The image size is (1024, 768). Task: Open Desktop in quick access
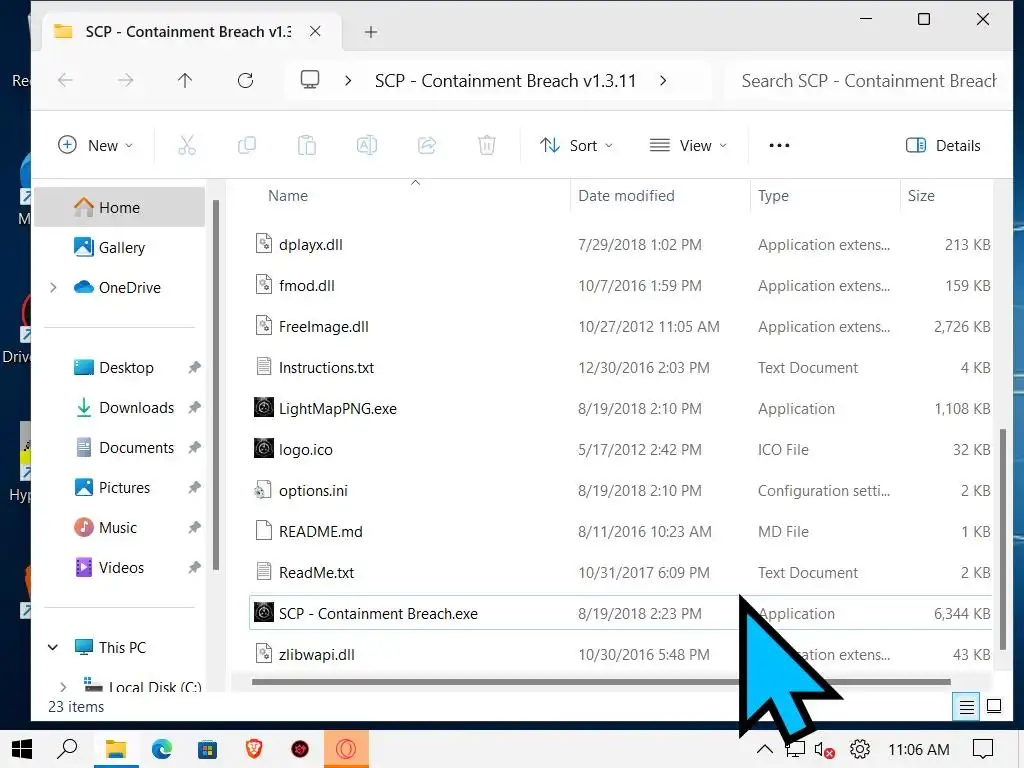coord(126,368)
